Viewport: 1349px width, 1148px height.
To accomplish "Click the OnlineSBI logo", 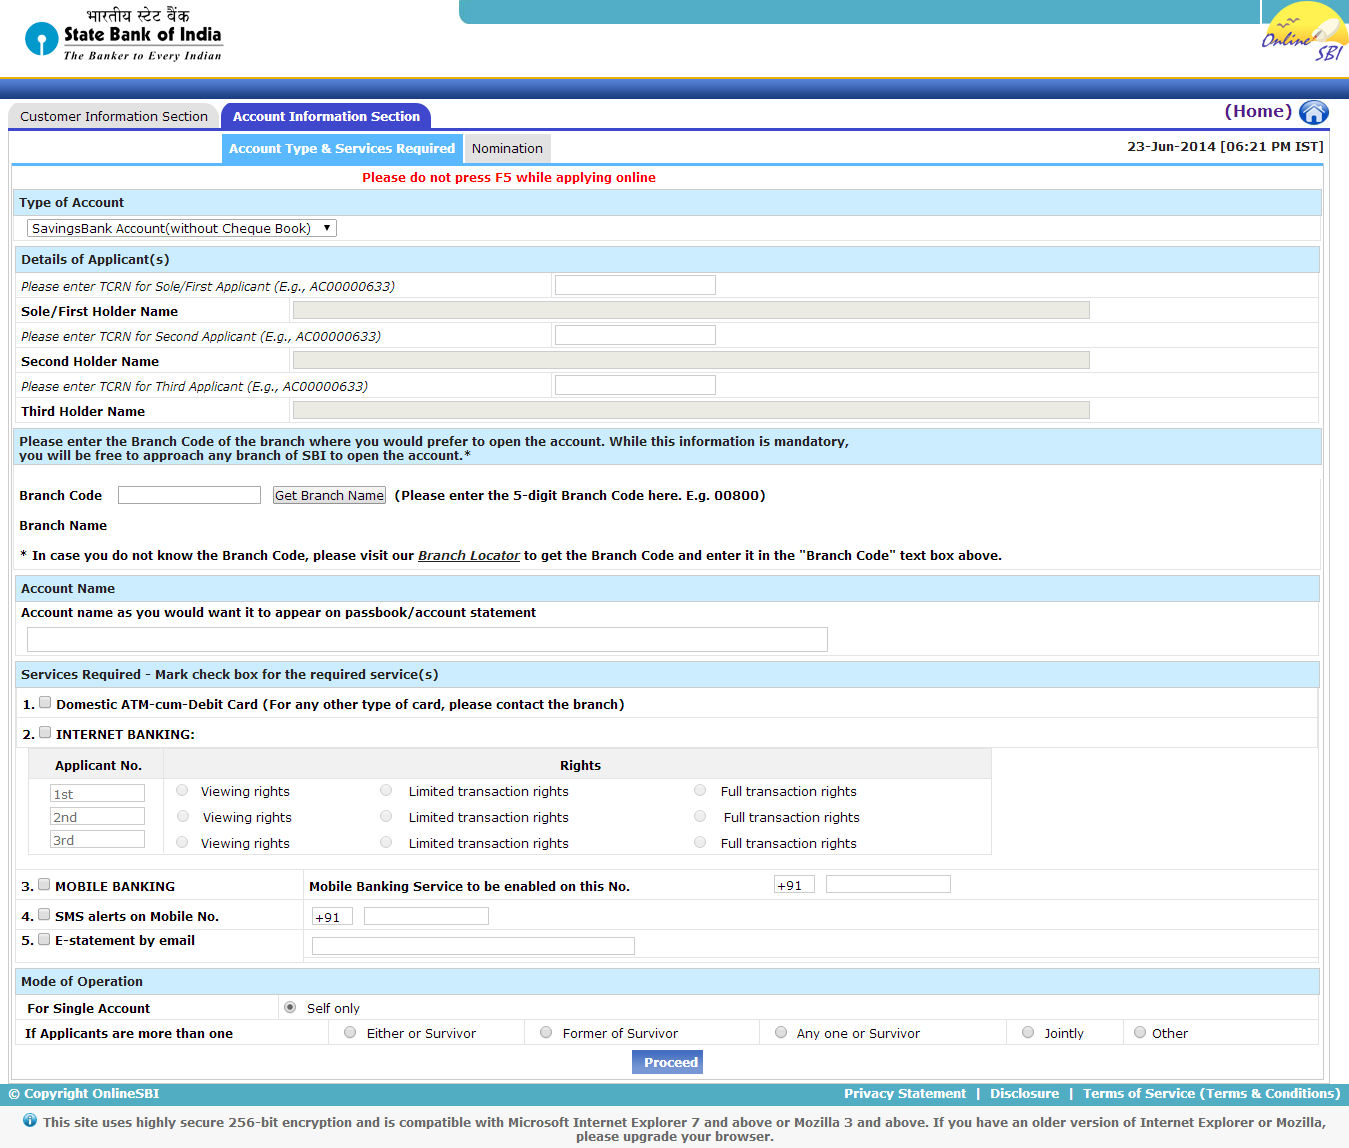I will [x=1305, y=33].
